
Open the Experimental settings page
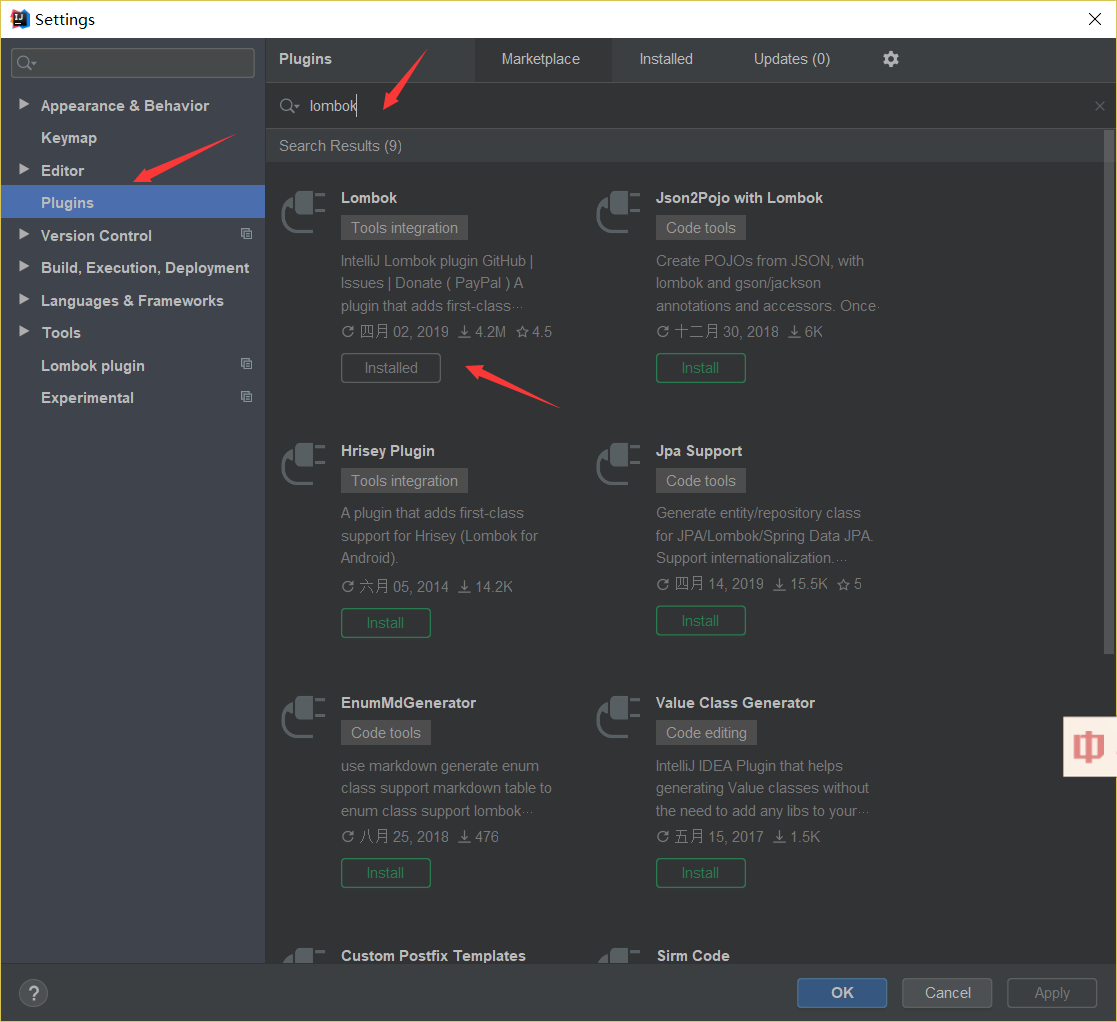87,397
